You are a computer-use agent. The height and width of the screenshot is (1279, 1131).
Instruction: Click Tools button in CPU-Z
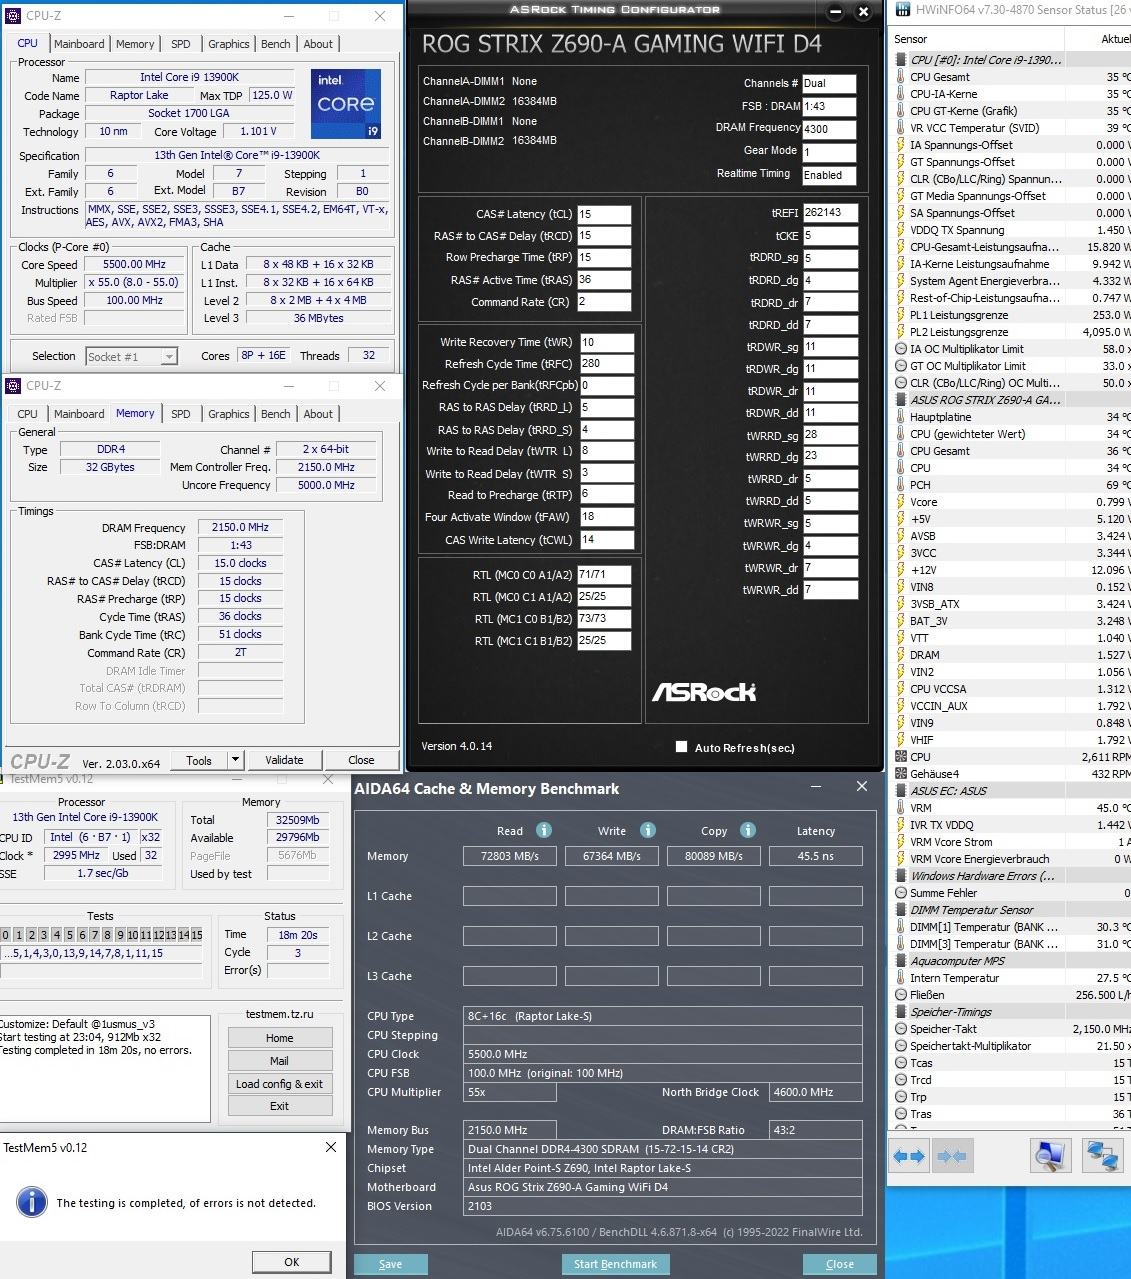(x=199, y=760)
